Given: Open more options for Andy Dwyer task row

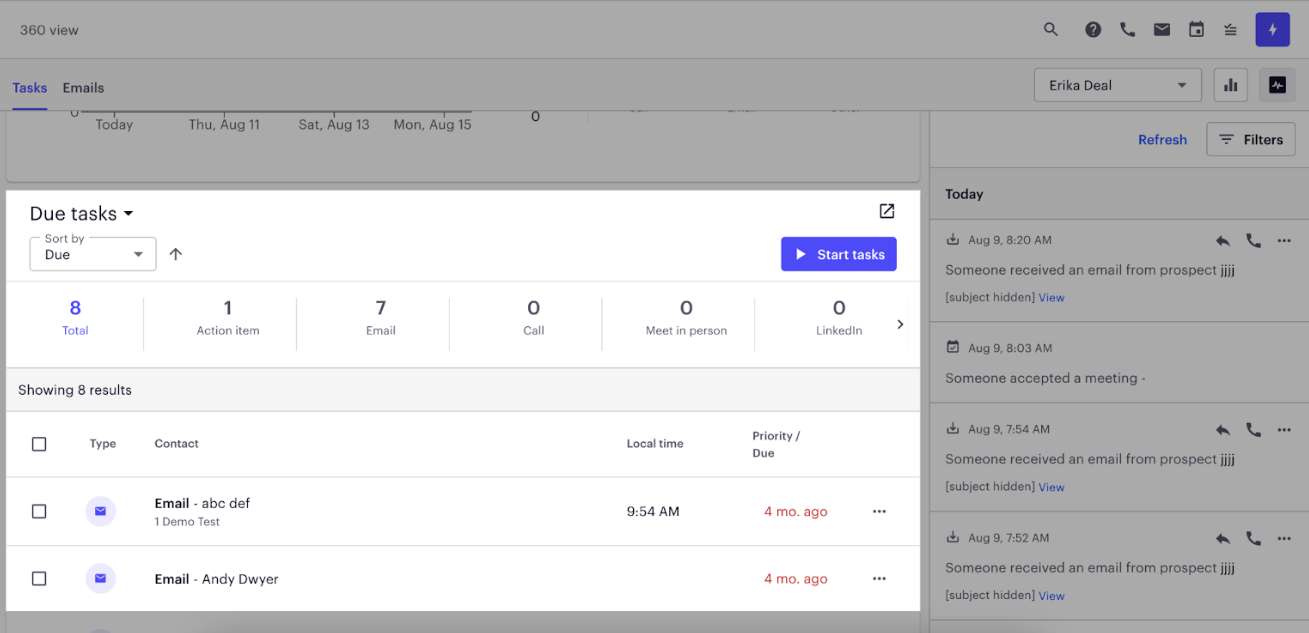Looking at the screenshot, I should coord(879,578).
